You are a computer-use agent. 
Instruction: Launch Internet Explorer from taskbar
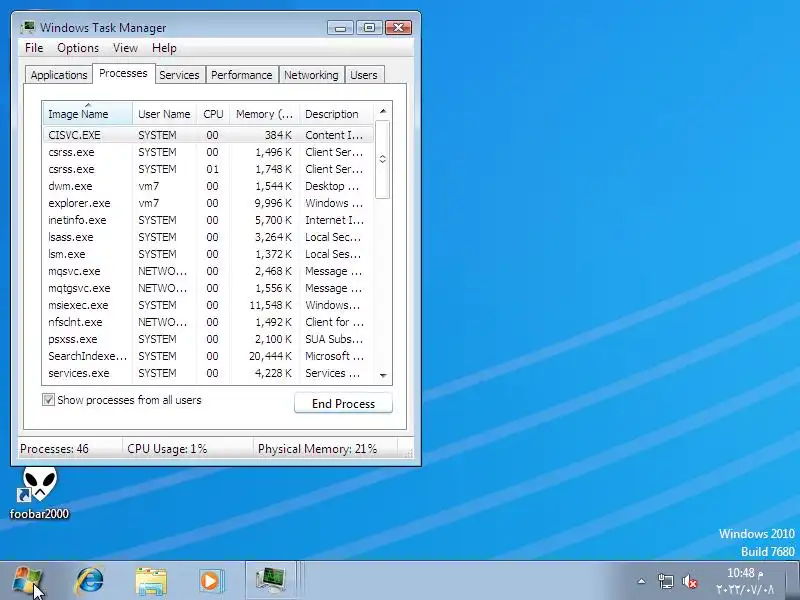tap(90, 581)
